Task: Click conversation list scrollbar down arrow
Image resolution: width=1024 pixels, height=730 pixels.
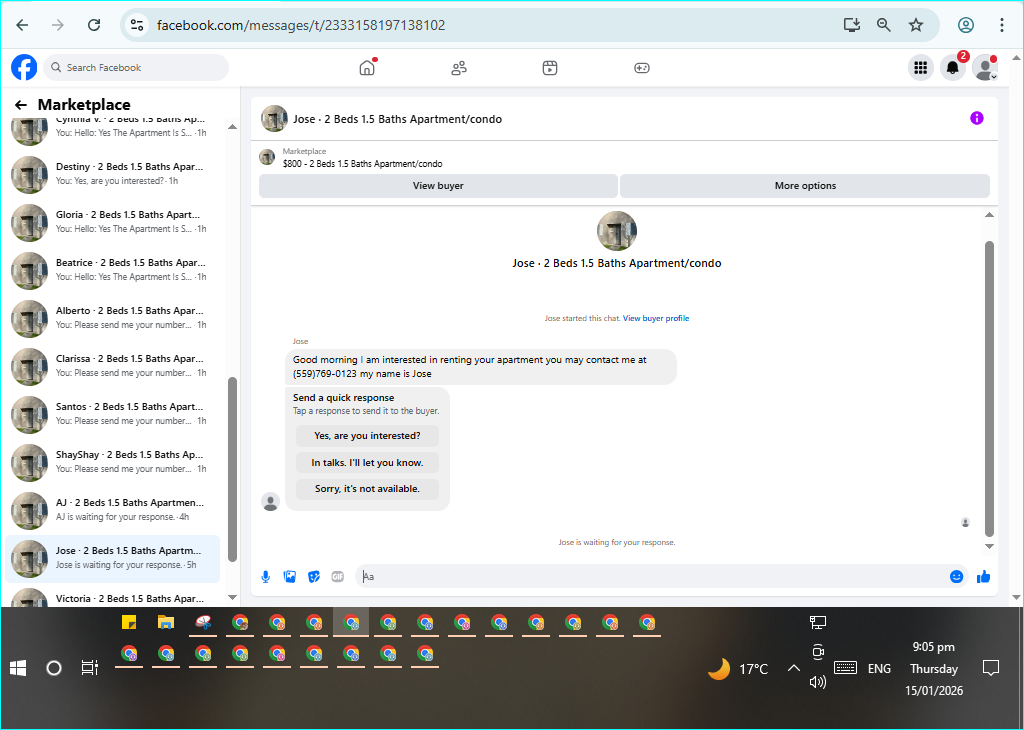Action: tap(232, 597)
